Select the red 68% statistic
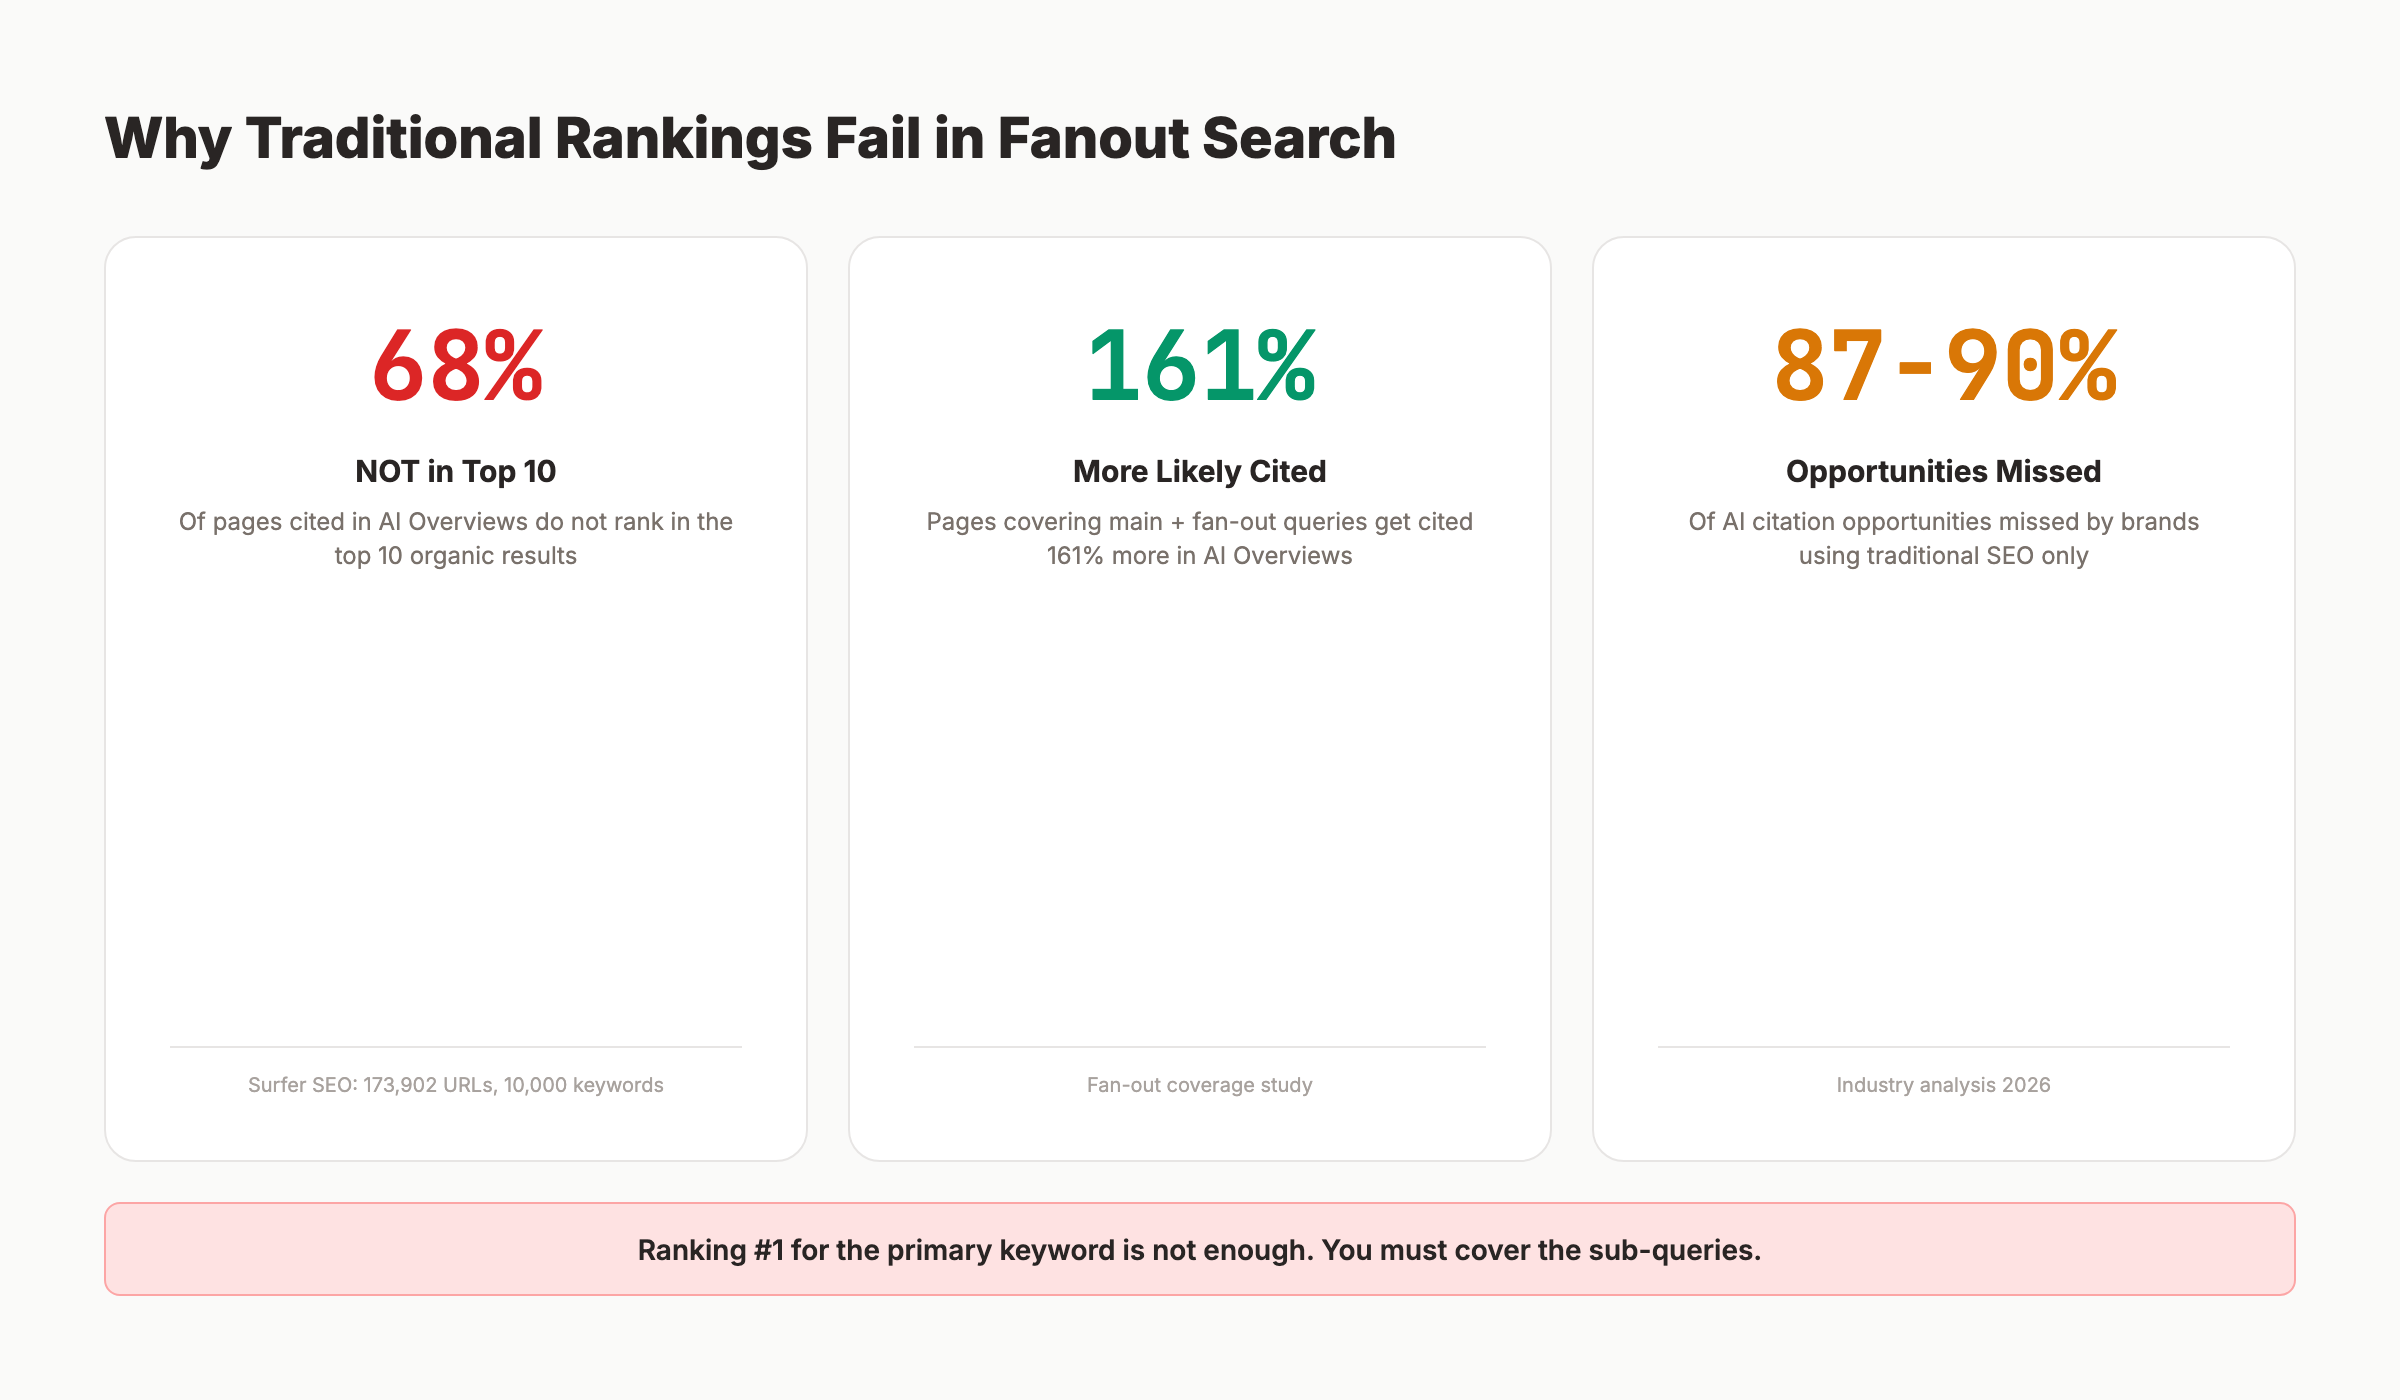Image resolution: width=2400 pixels, height=1400 pixels. (457, 366)
